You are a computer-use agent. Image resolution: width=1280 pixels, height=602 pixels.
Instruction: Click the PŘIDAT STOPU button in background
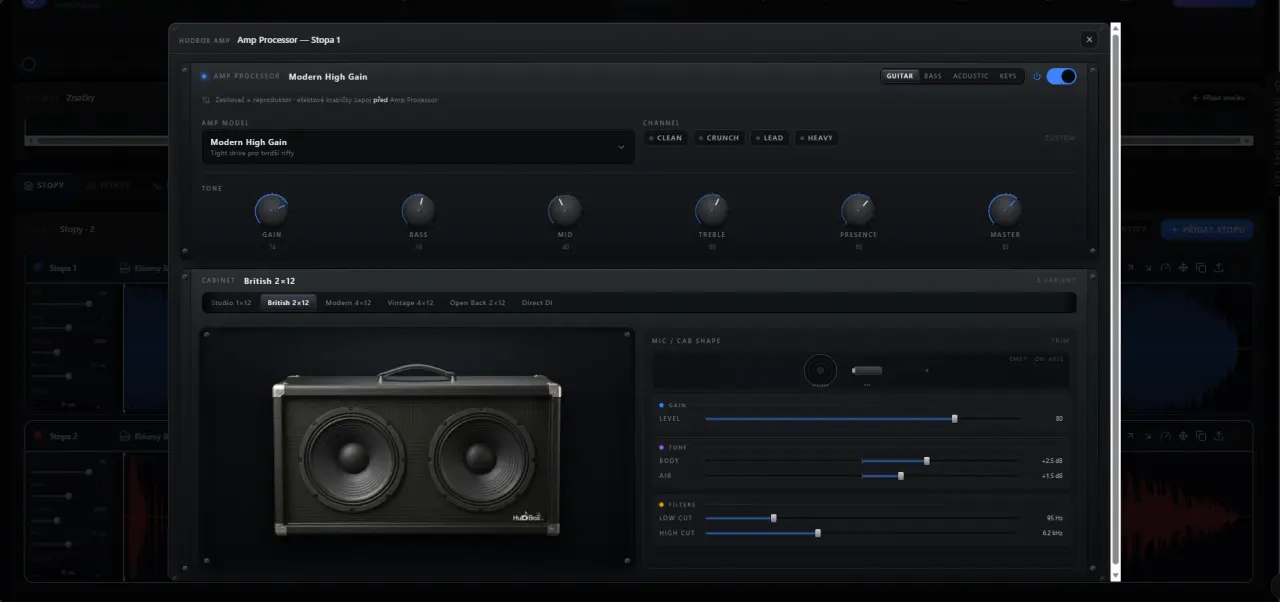[x=1207, y=230]
